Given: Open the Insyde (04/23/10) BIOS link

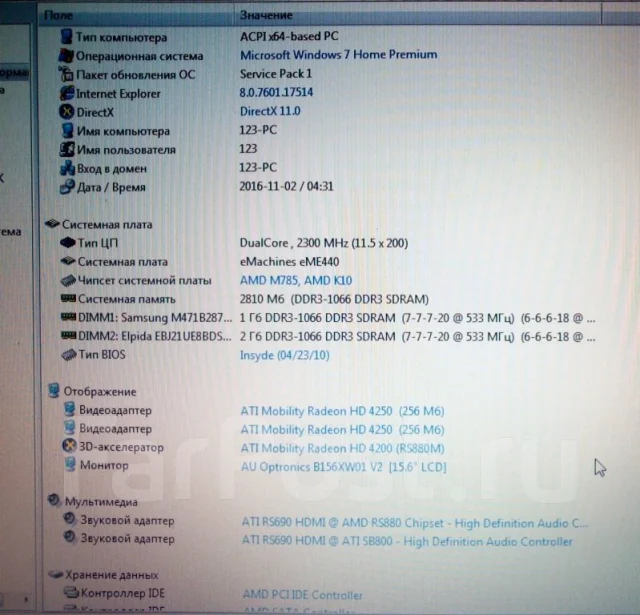Looking at the screenshot, I should point(284,355).
